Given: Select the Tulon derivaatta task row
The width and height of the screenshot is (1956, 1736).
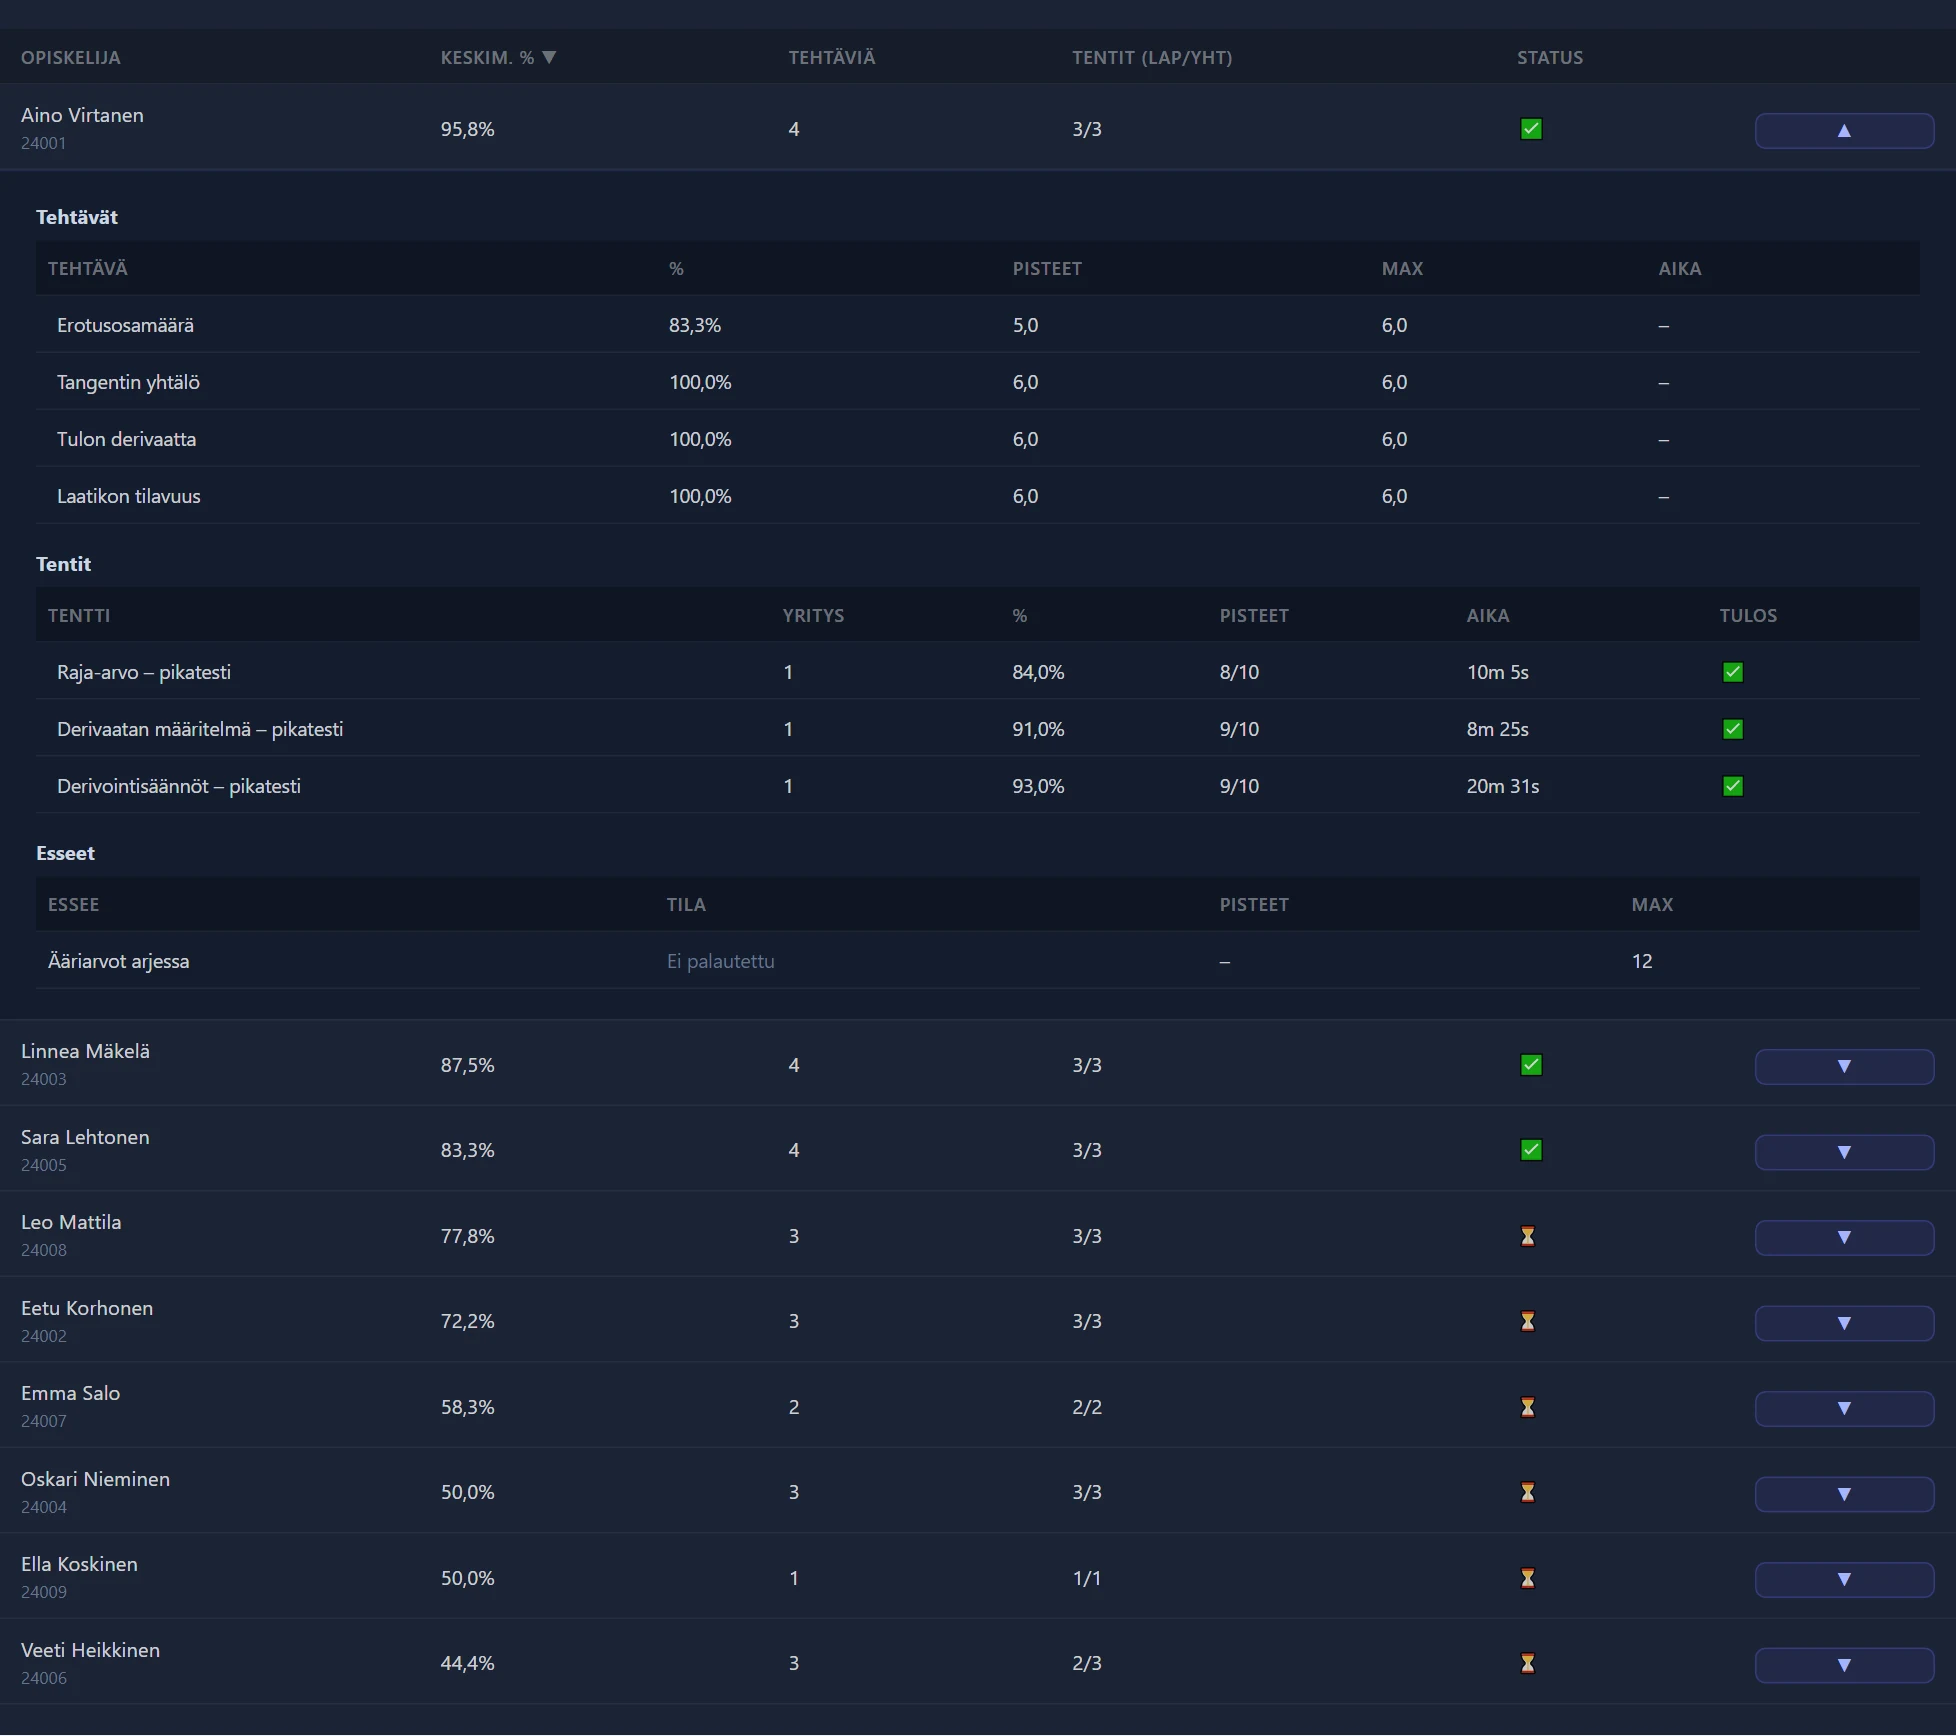Looking at the screenshot, I should click(x=977, y=439).
